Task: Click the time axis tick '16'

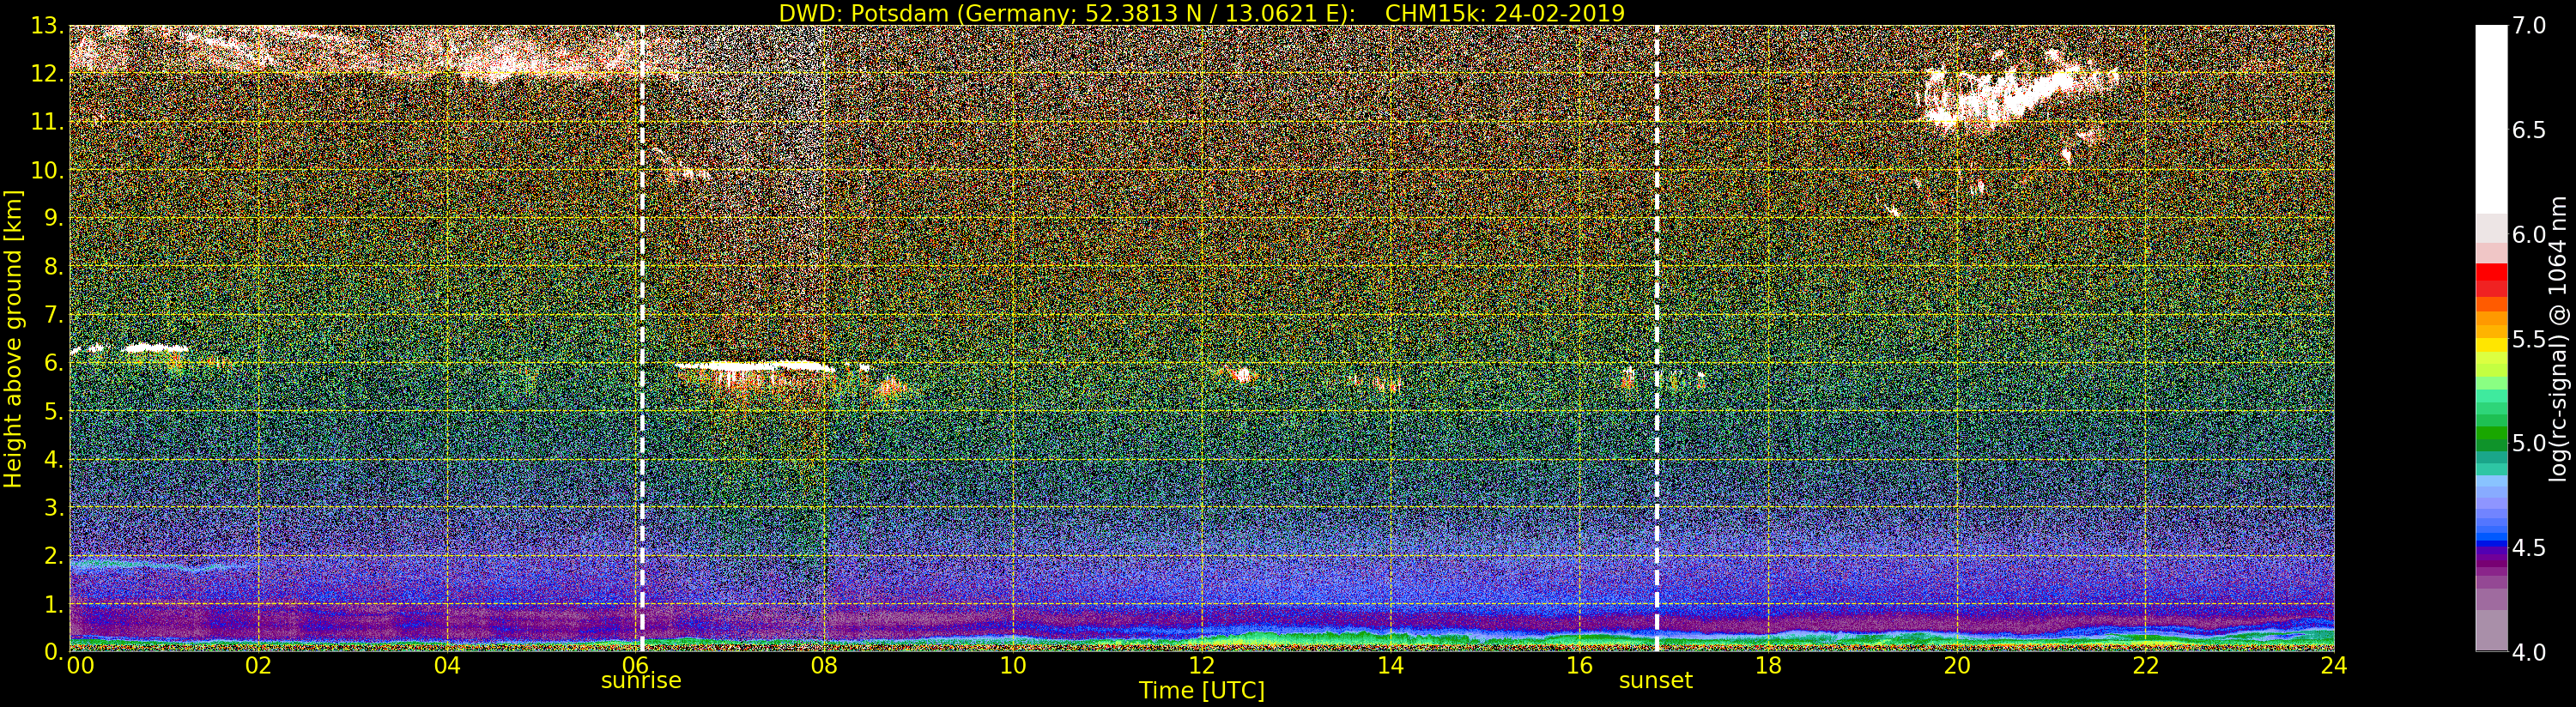Action: (x=1579, y=665)
